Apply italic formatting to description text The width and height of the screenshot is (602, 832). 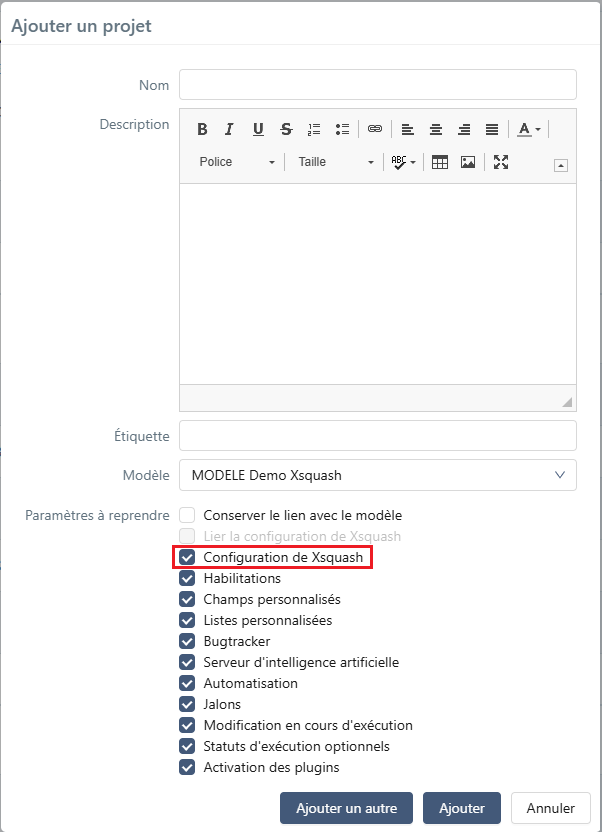(x=229, y=129)
